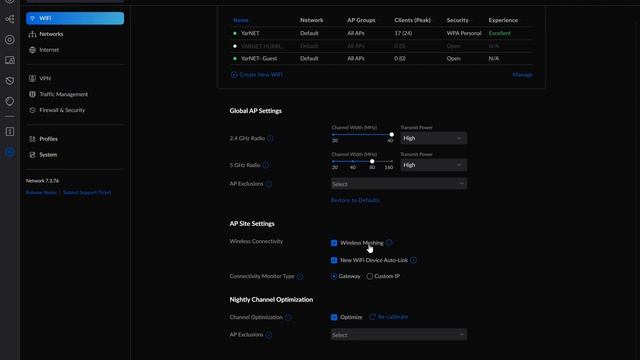The image size is (640, 360).
Task: Click the Network 7.3.76 version text
Action: click(x=42, y=180)
